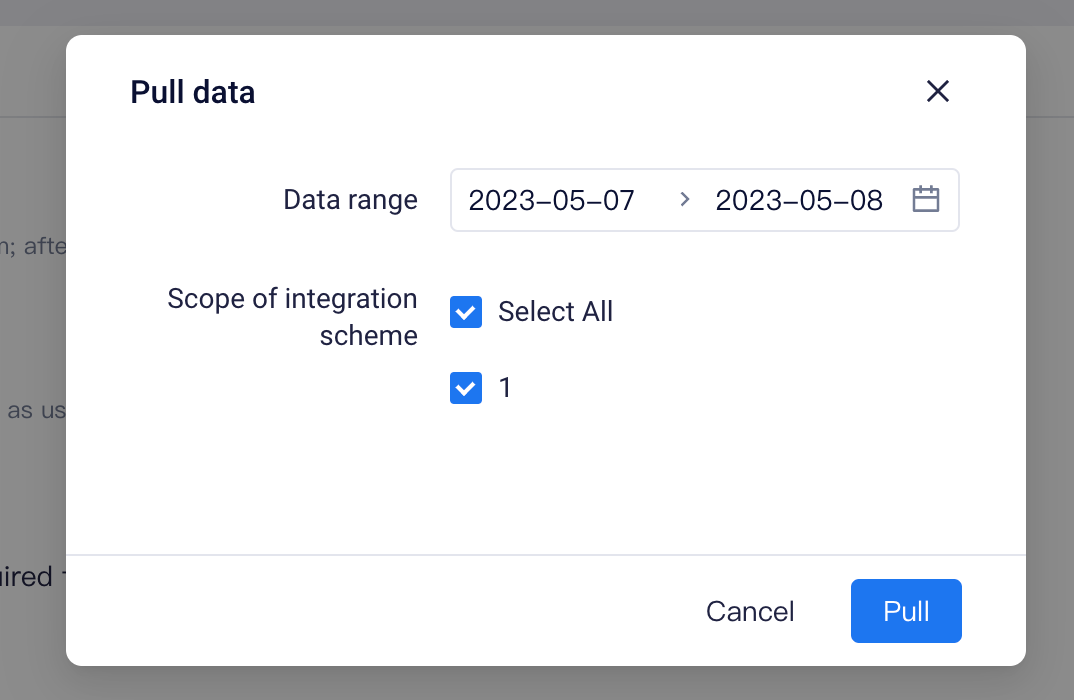
Task: Click the Pull data dialog title
Action: tap(192, 92)
